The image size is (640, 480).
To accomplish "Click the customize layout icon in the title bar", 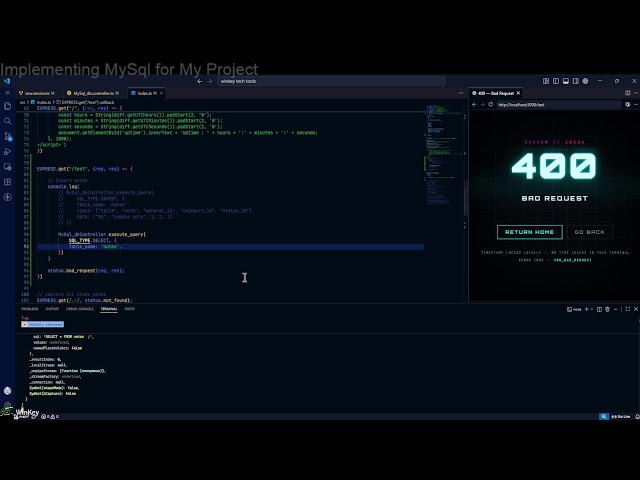I will click(x=546, y=81).
